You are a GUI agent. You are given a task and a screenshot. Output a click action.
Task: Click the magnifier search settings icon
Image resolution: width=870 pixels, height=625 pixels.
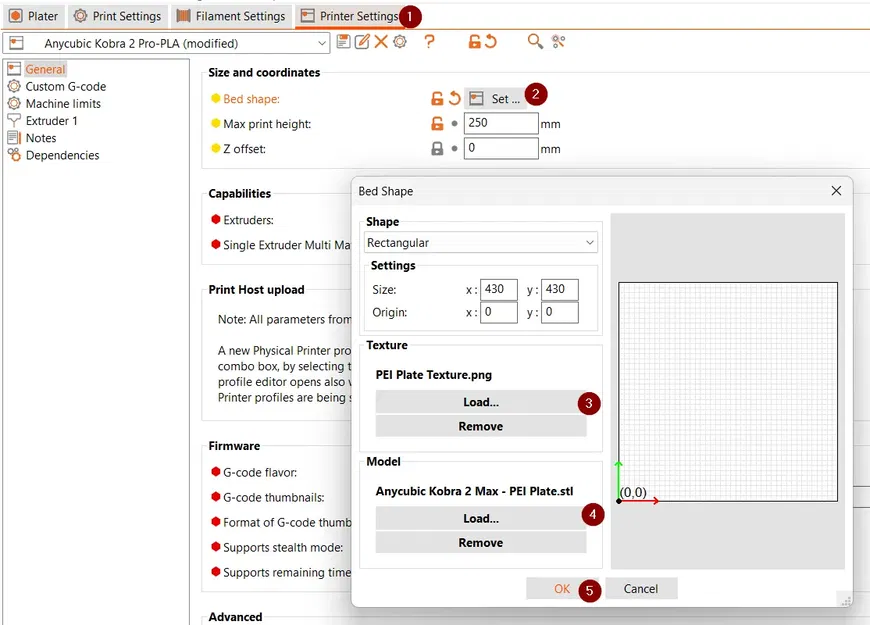point(535,41)
